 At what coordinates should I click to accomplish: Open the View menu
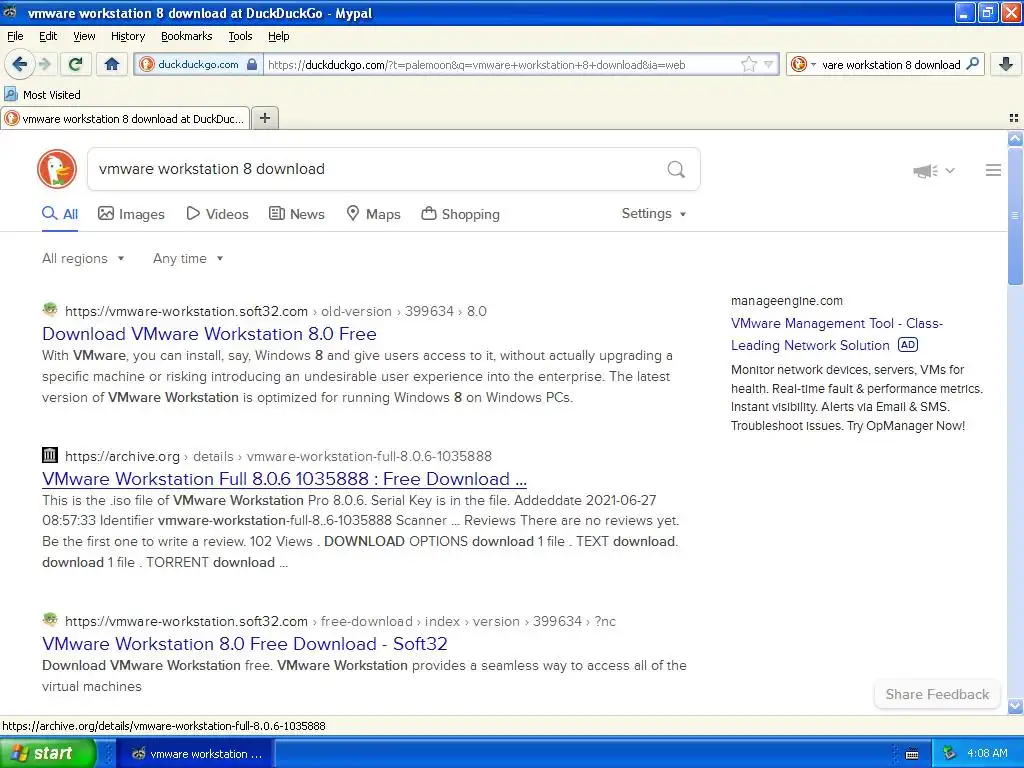click(84, 36)
